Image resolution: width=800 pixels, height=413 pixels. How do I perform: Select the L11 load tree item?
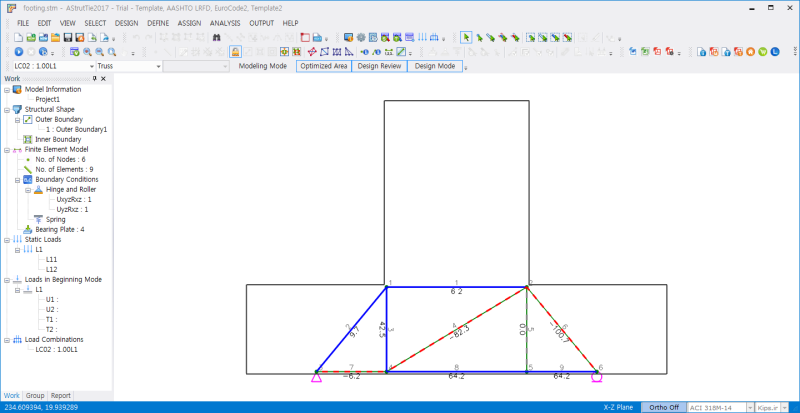[52, 259]
